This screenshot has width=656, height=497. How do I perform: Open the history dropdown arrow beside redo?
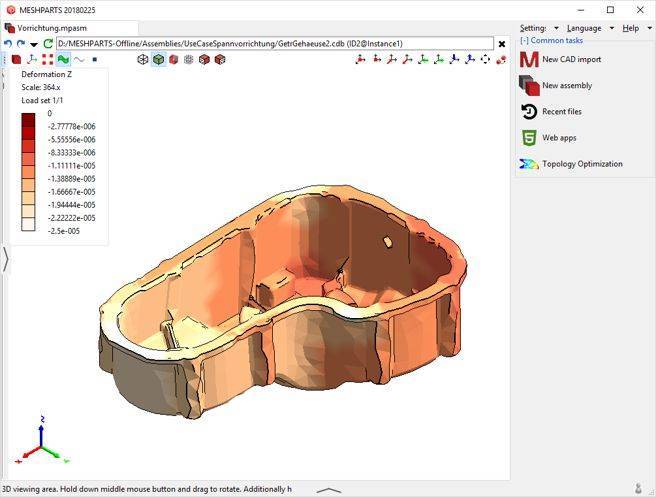click(34, 45)
